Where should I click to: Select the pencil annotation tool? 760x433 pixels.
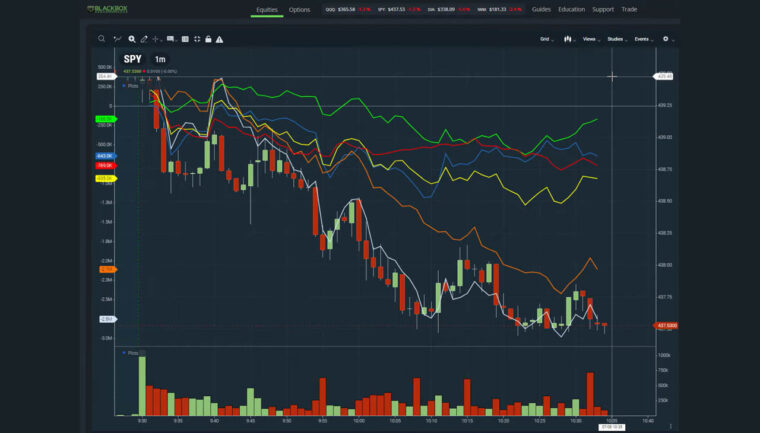pos(144,39)
